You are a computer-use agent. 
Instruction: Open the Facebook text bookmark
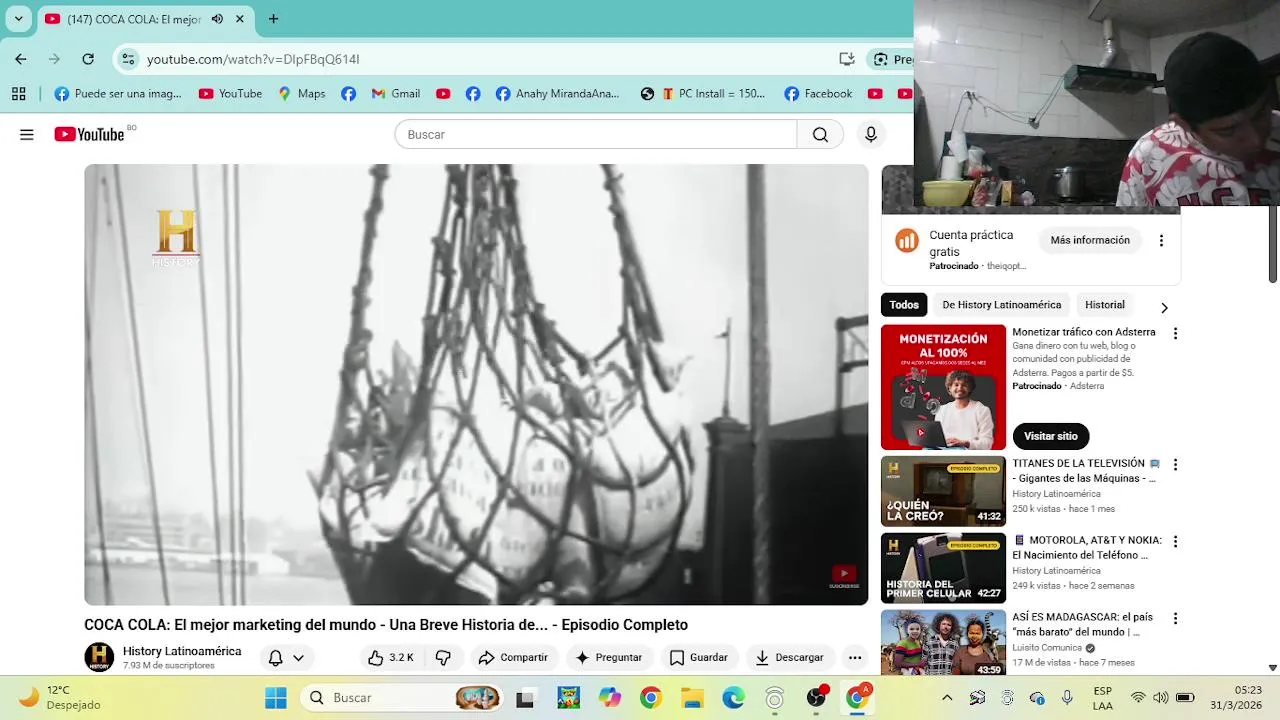pyautogui.click(x=818, y=94)
